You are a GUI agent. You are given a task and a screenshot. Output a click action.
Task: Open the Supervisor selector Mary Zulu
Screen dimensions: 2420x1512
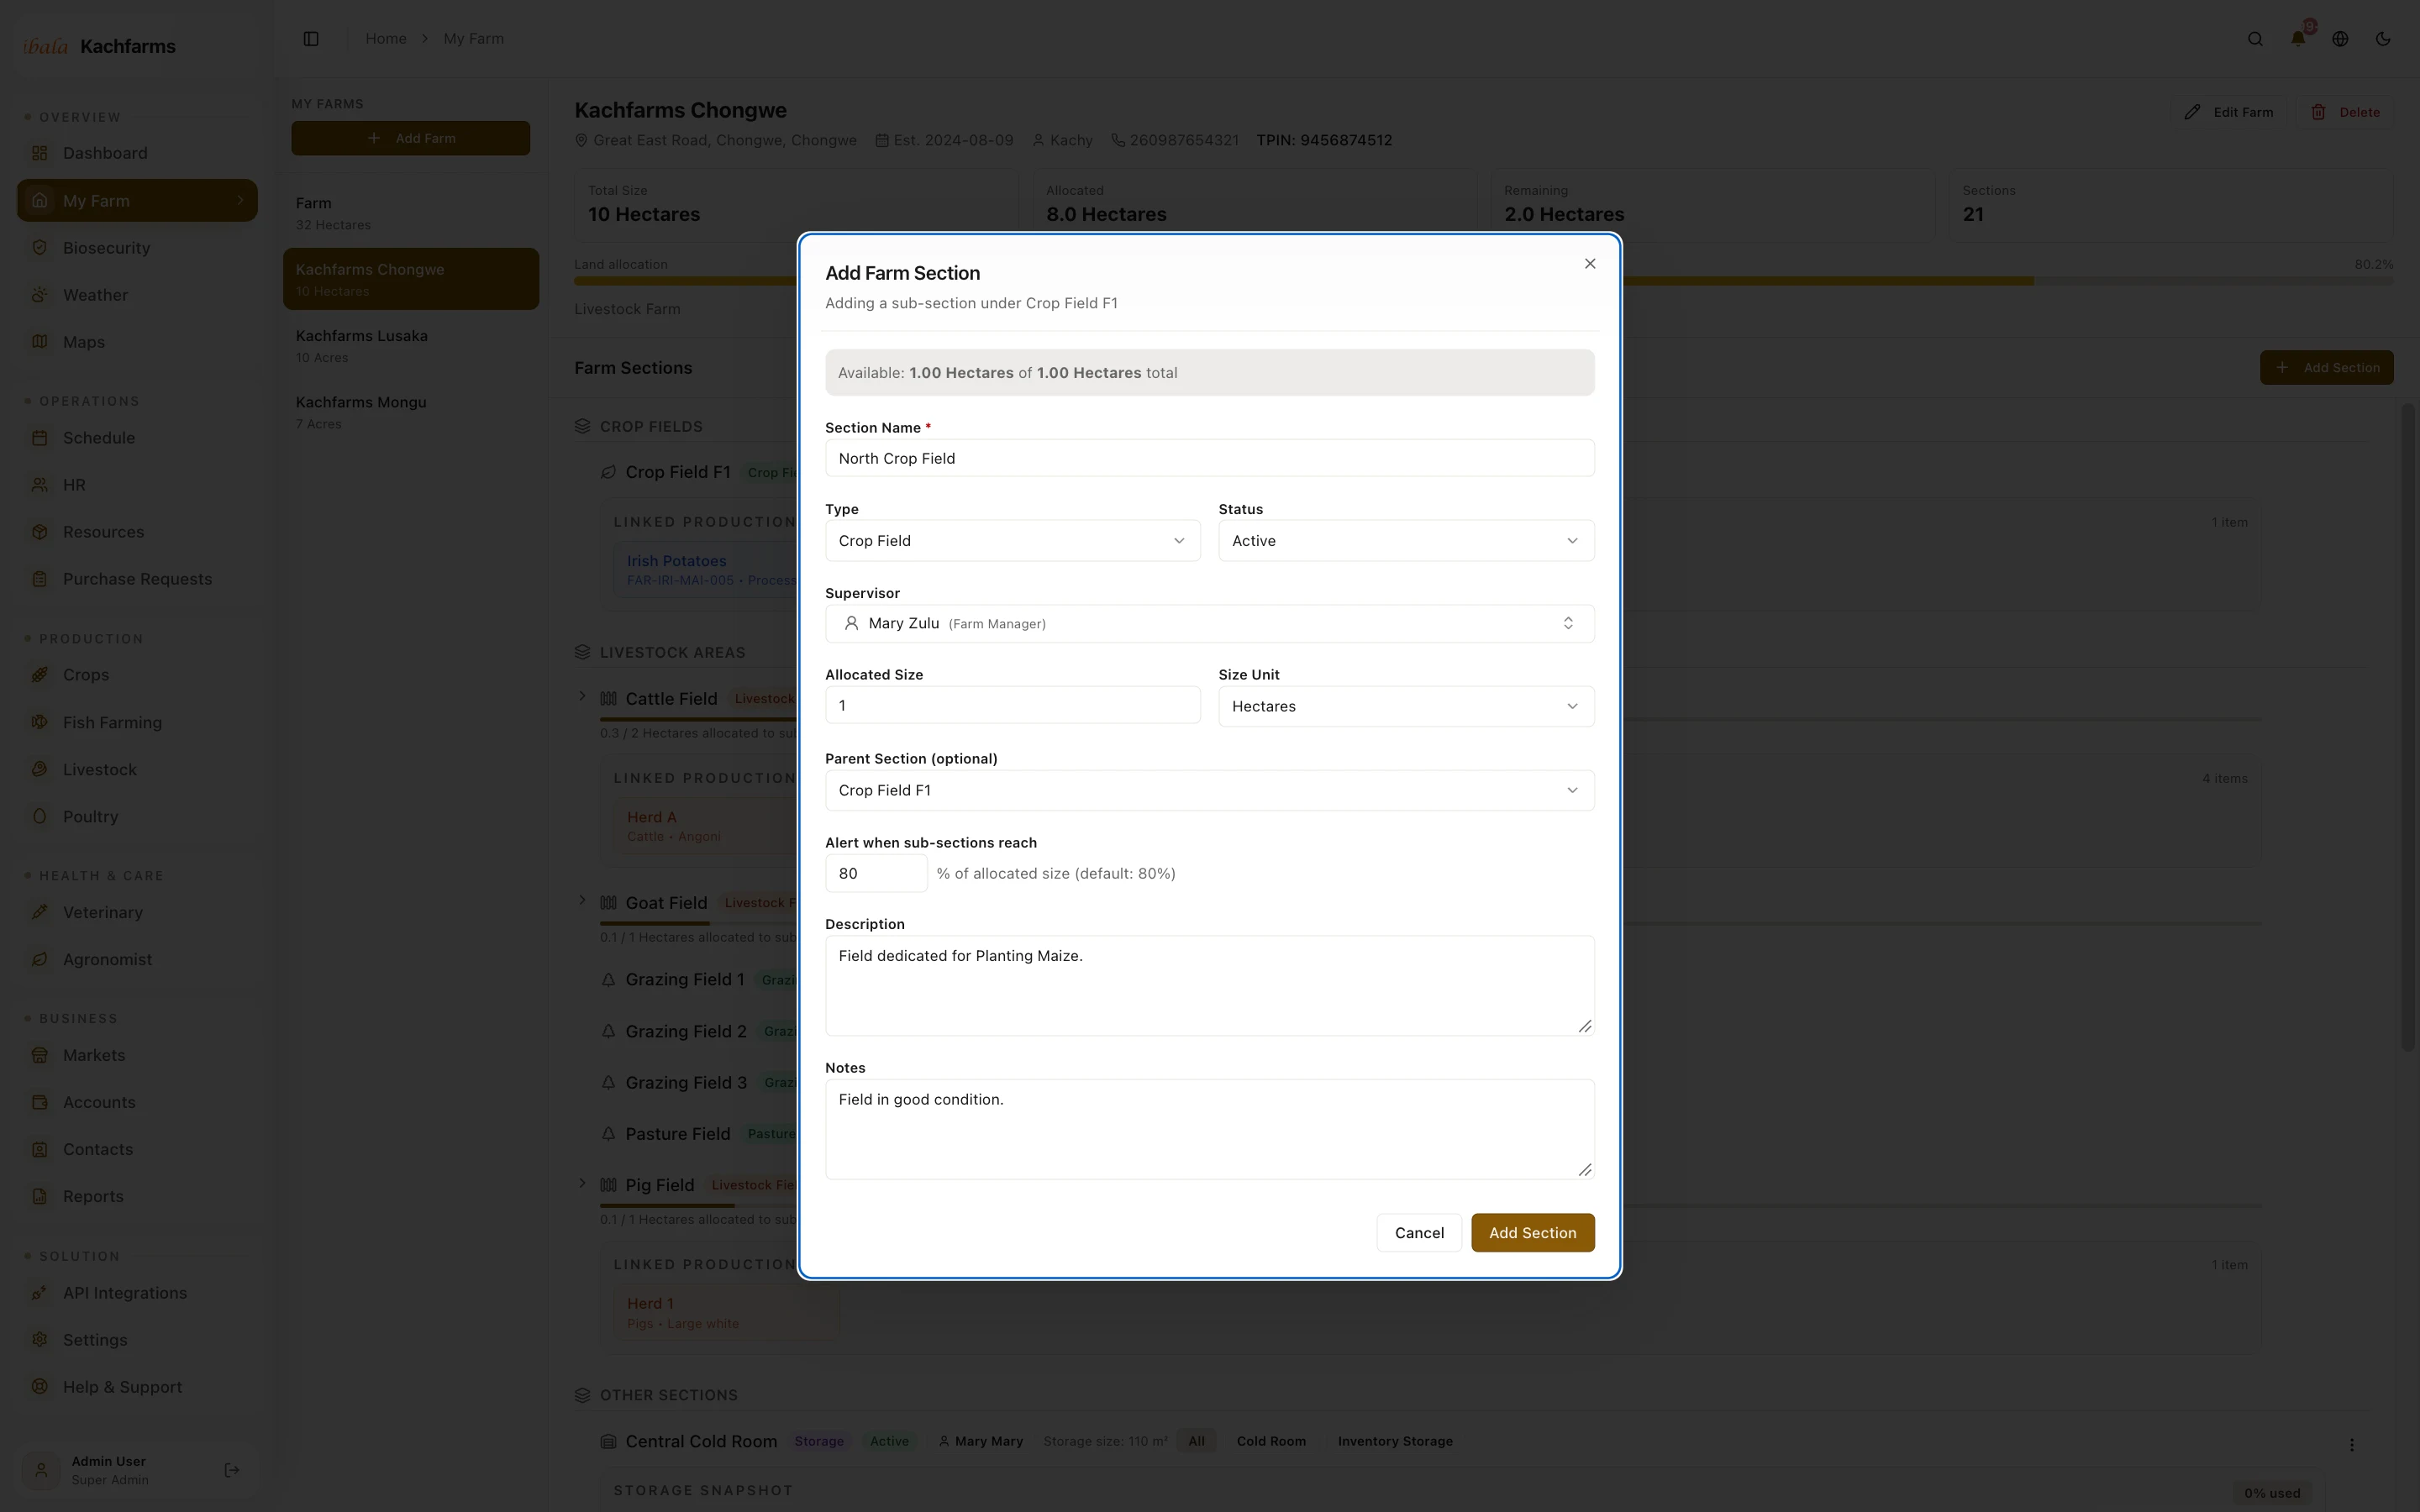coord(1209,624)
